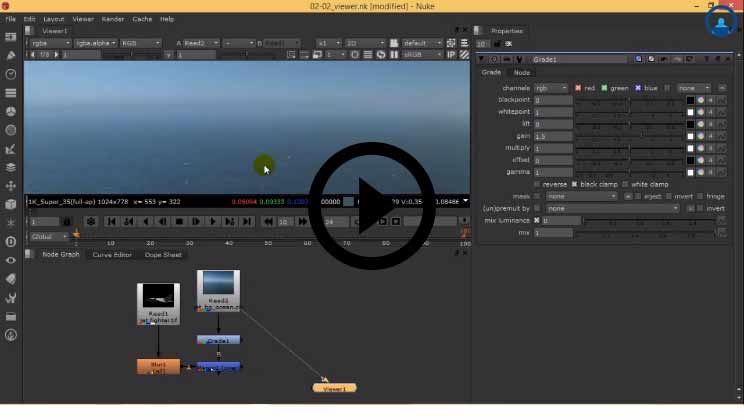Image resolution: width=744 pixels, height=420 pixels.
Task: Open gain color wheel picker
Action: point(700,136)
